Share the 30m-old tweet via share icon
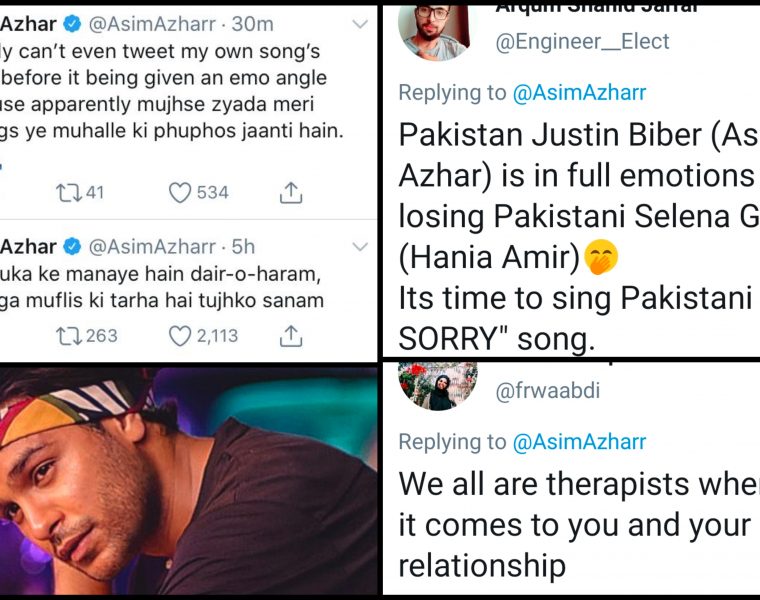The height and width of the screenshot is (600, 760). (x=290, y=192)
